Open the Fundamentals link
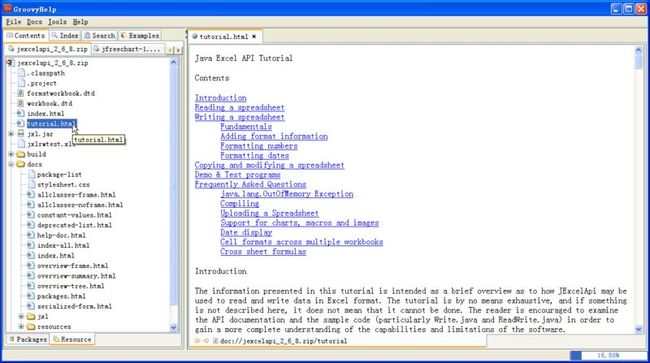The height and width of the screenshot is (363, 650). click(x=246, y=126)
